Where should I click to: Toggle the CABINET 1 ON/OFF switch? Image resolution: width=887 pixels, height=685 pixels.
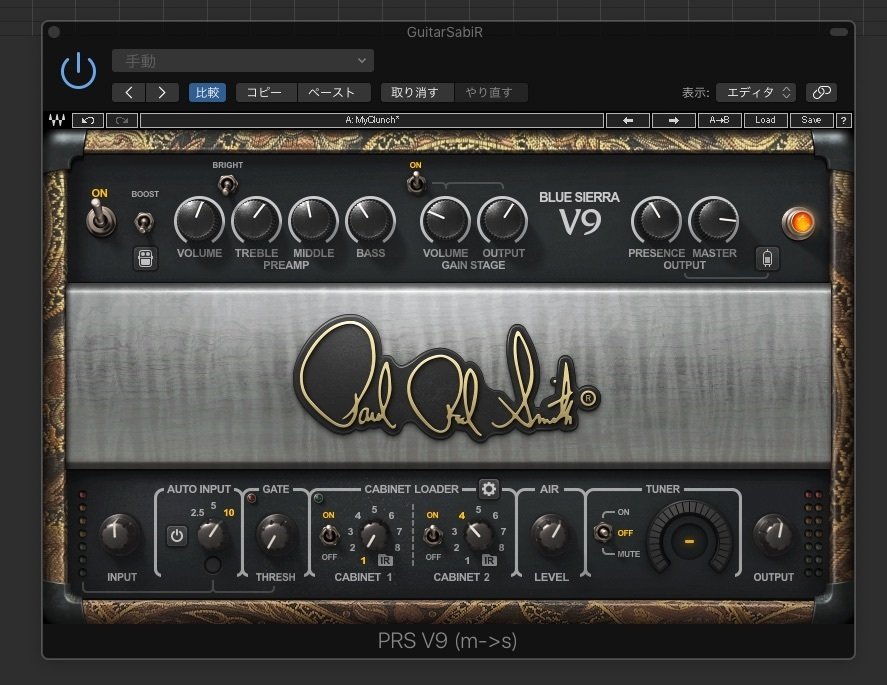tap(329, 535)
